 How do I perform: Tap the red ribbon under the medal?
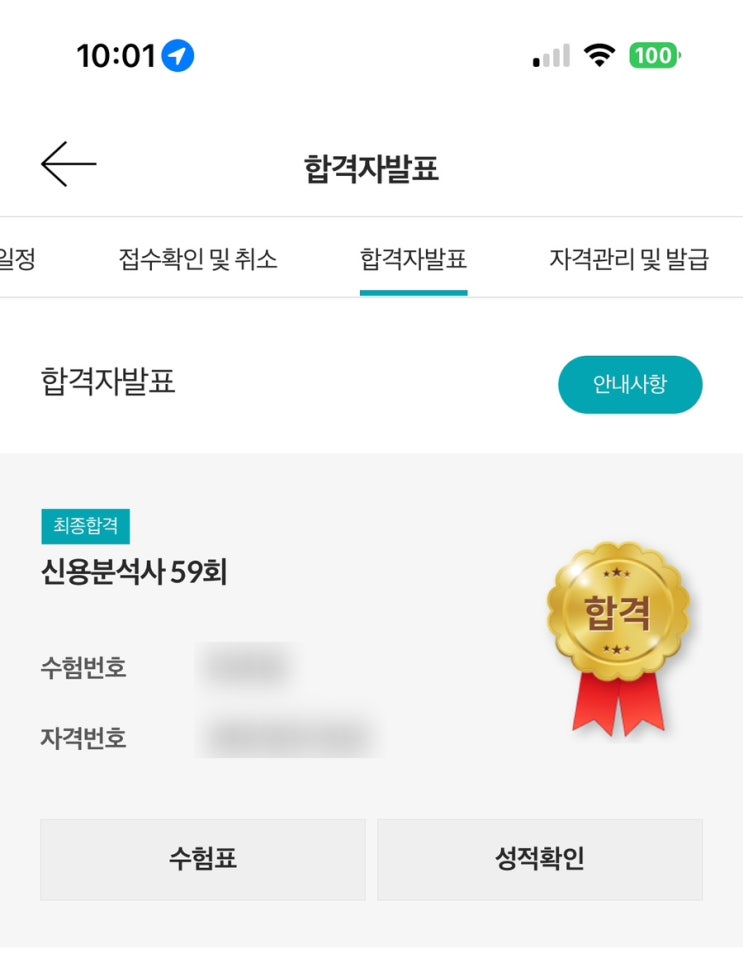click(618, 704)
